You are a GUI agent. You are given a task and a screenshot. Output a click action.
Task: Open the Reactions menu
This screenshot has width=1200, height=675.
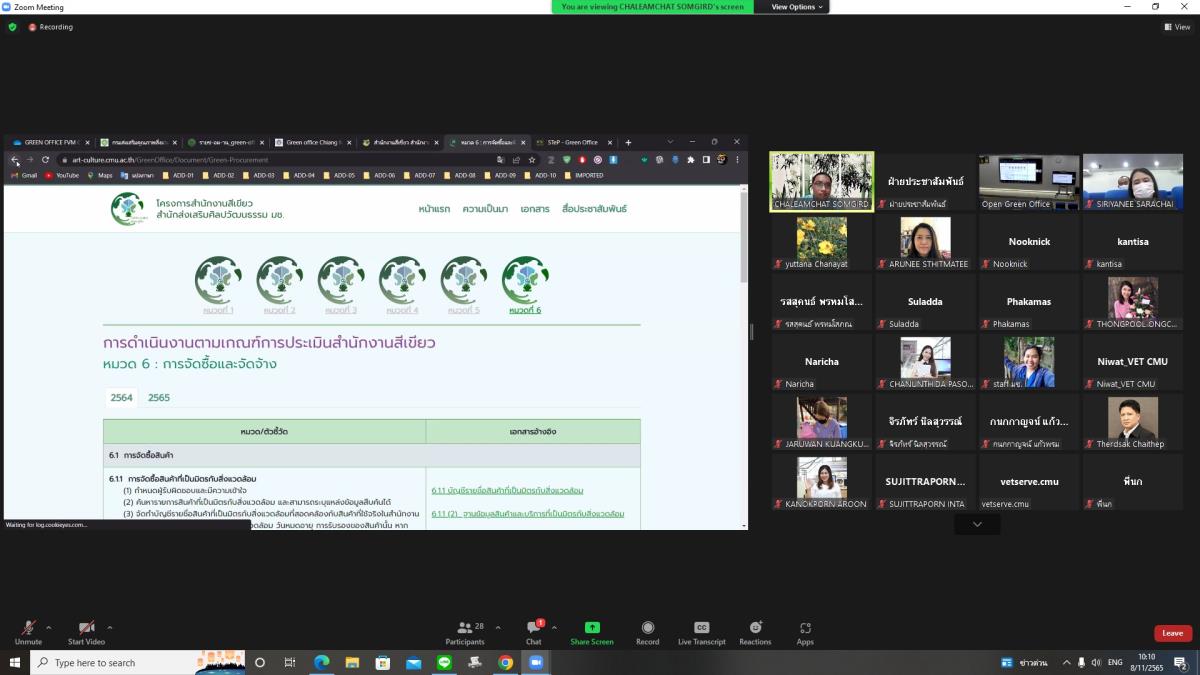click(755, 628)
